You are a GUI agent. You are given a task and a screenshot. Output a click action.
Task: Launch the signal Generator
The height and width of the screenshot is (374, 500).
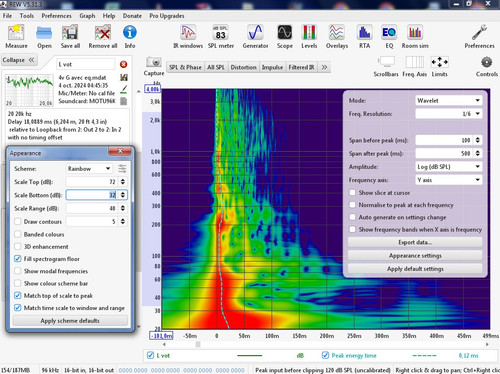[255, 33]
